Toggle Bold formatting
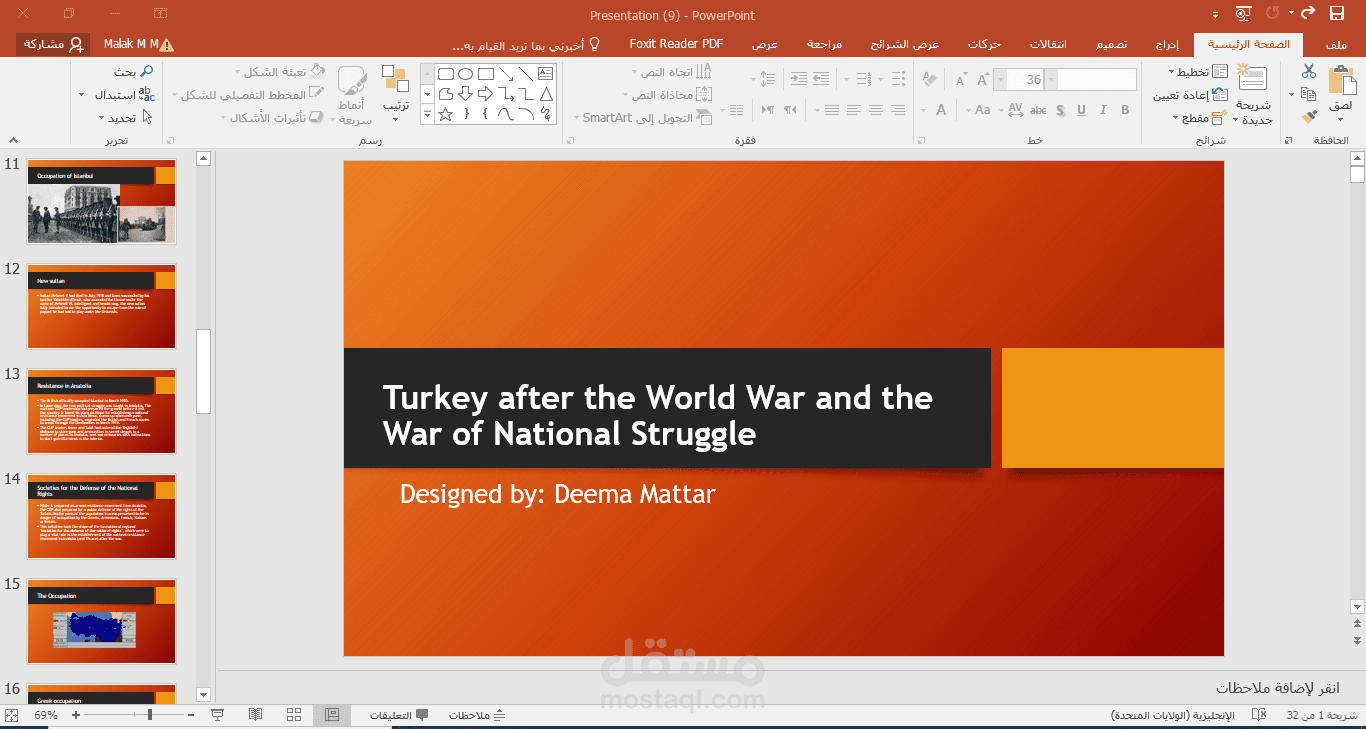The width and height of the screenshot is (1366, 729). pyautogui.click(x=1125, y=110)
